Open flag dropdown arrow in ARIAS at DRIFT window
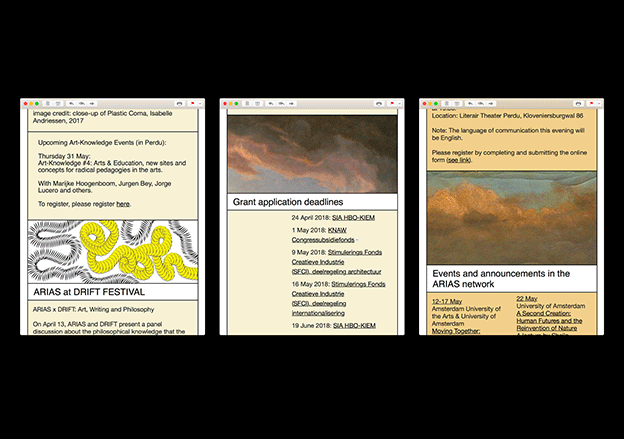624x439 pixels. coord(200,103)
